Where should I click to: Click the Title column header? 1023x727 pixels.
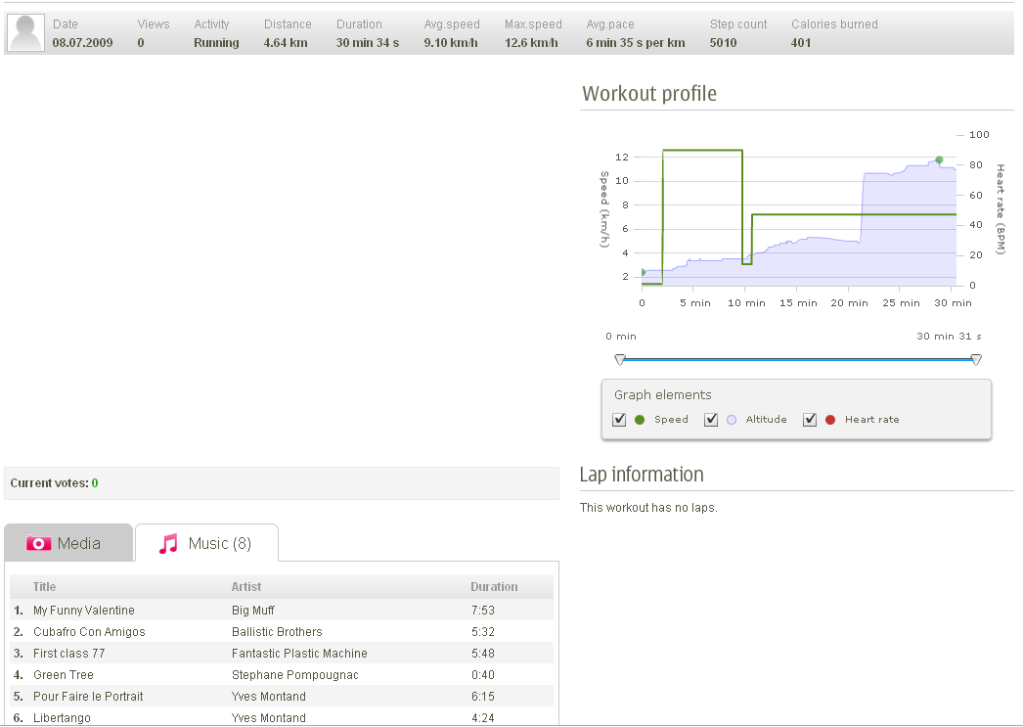point(44,587)
